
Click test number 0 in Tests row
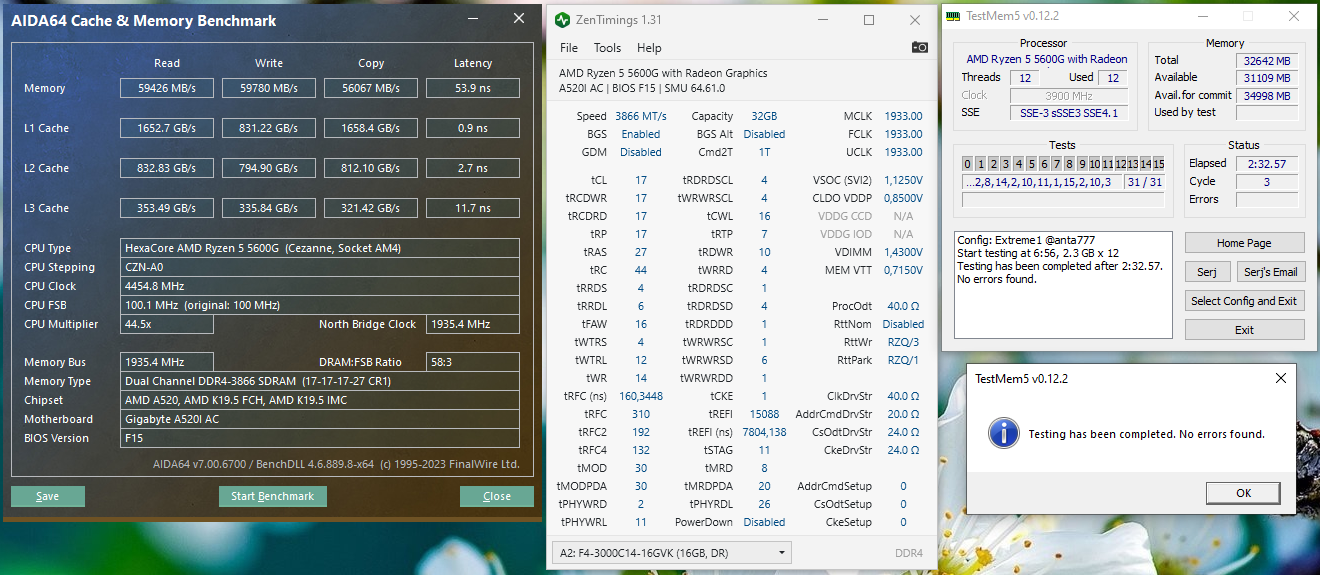click(968, 164)
